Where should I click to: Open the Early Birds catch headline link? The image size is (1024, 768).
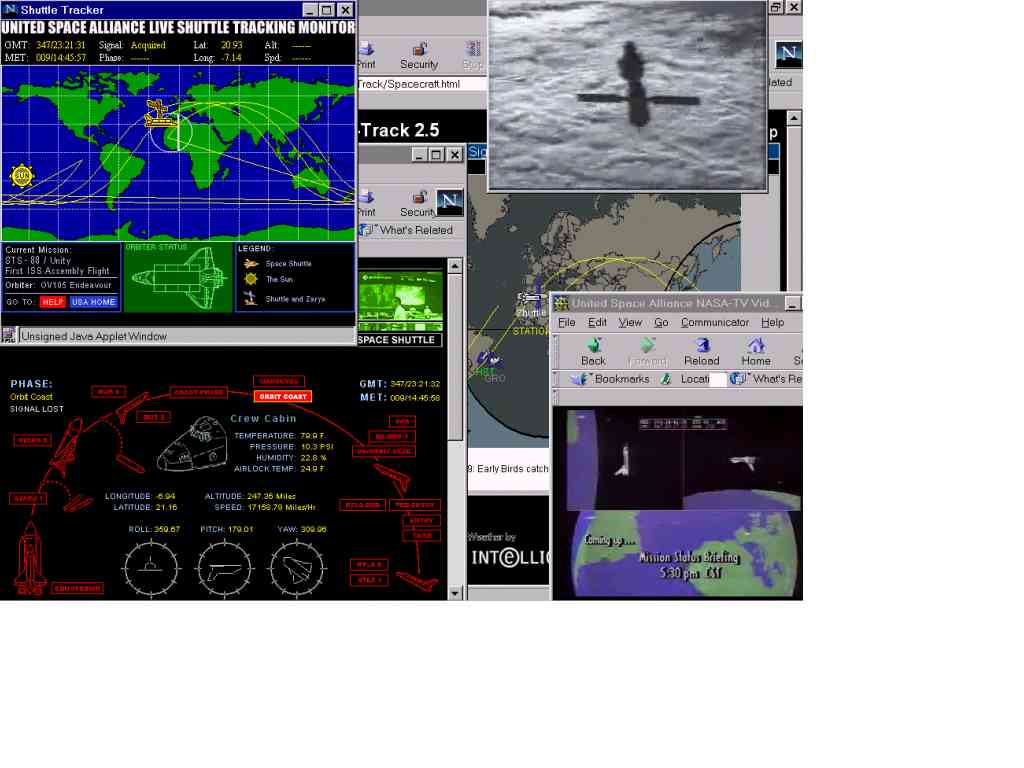pyautogui.click(x=508, y=468)
